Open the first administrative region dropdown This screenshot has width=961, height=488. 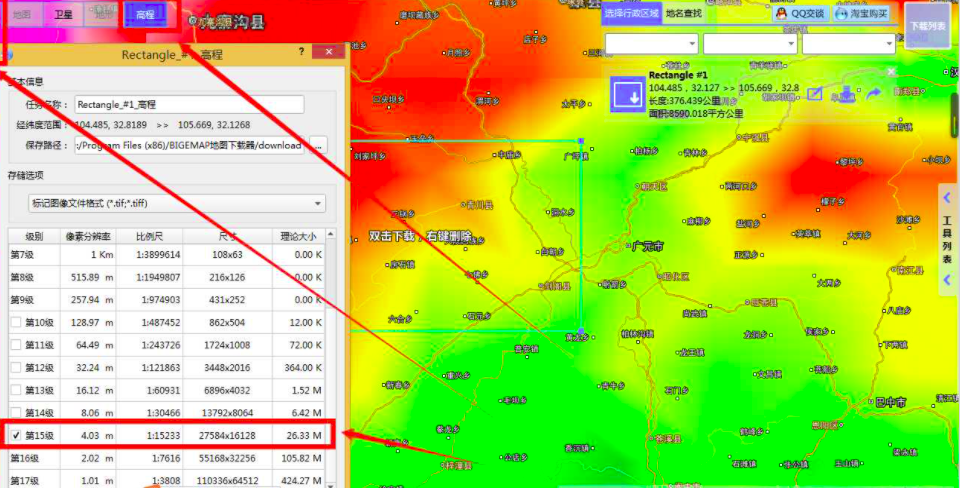pos(651,44)
